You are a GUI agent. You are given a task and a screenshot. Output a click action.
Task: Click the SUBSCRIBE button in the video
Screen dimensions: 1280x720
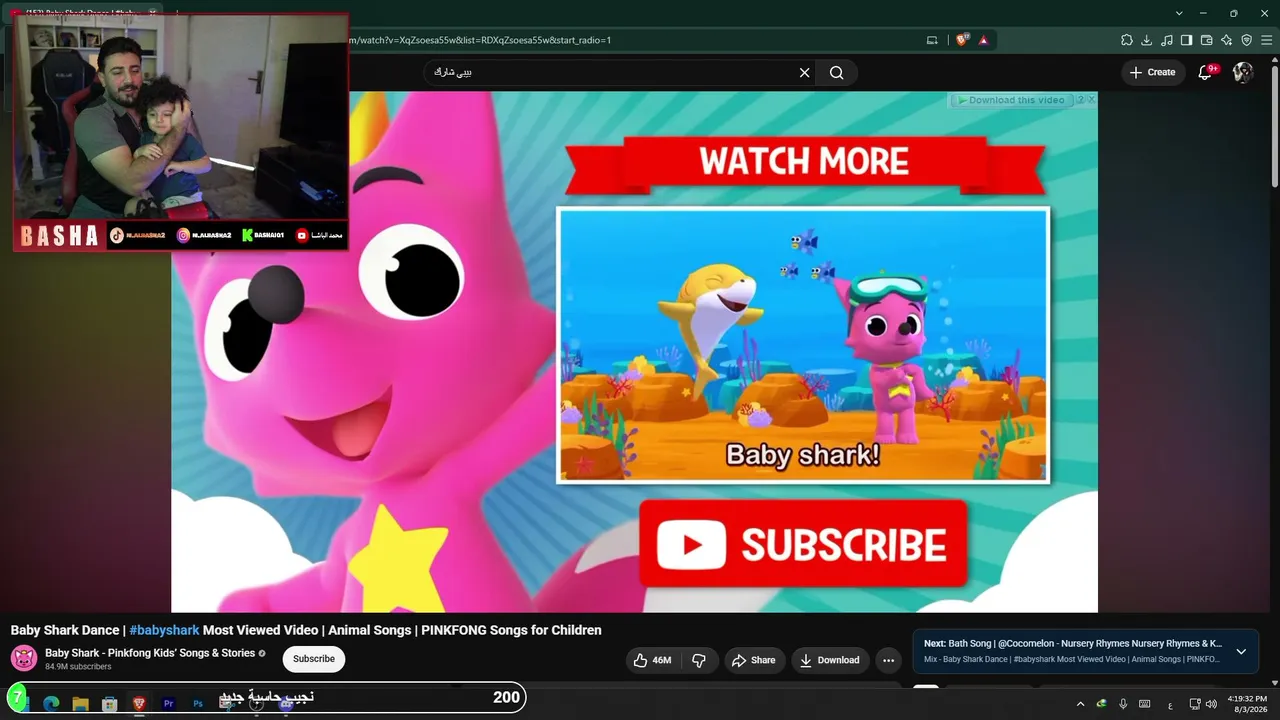[804, 545]
